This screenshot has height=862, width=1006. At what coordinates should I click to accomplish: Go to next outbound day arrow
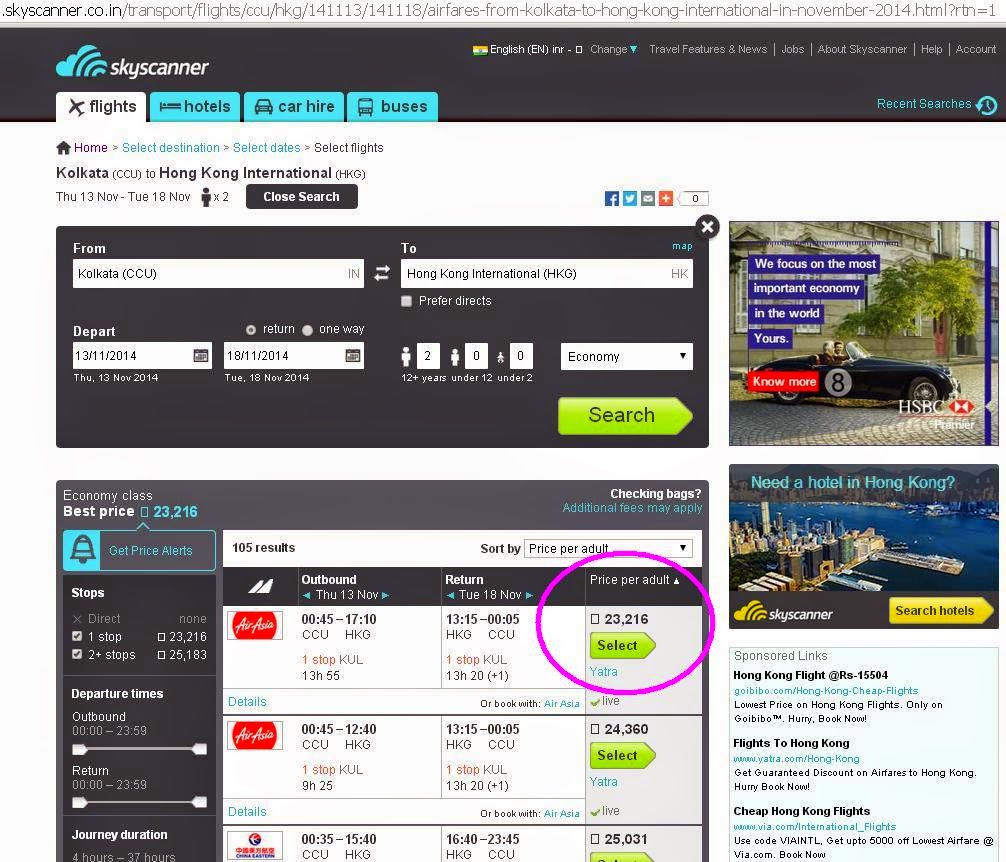click(386, 596)
